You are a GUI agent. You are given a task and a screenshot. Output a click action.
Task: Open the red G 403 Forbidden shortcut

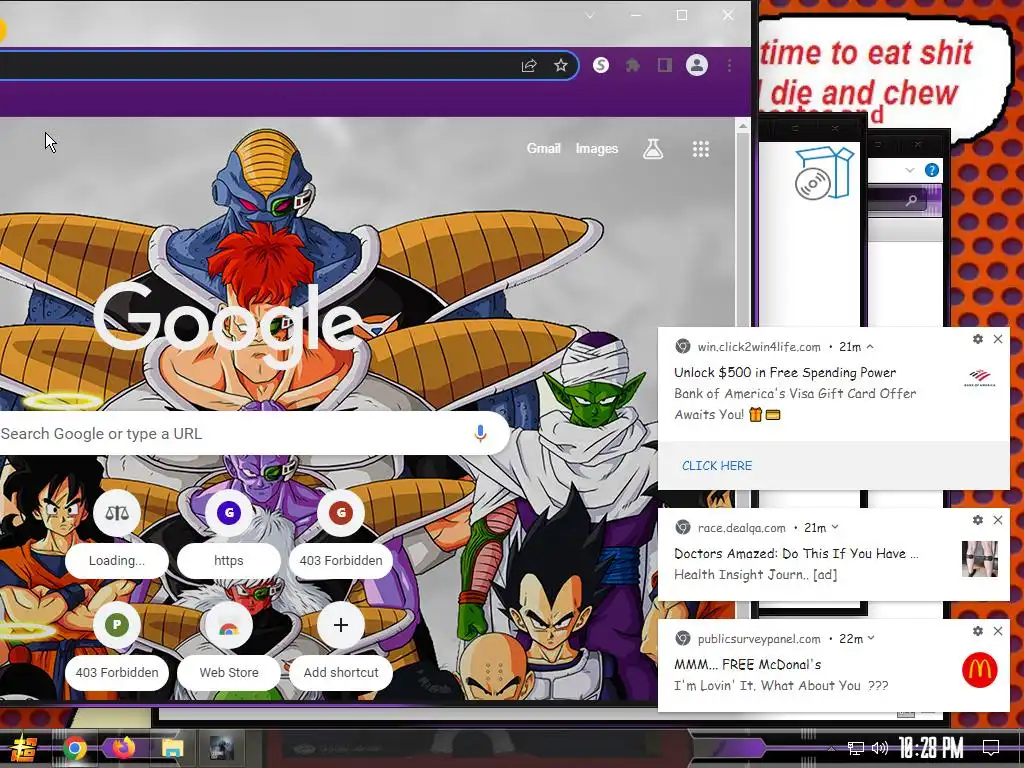[x=341, y=532]
